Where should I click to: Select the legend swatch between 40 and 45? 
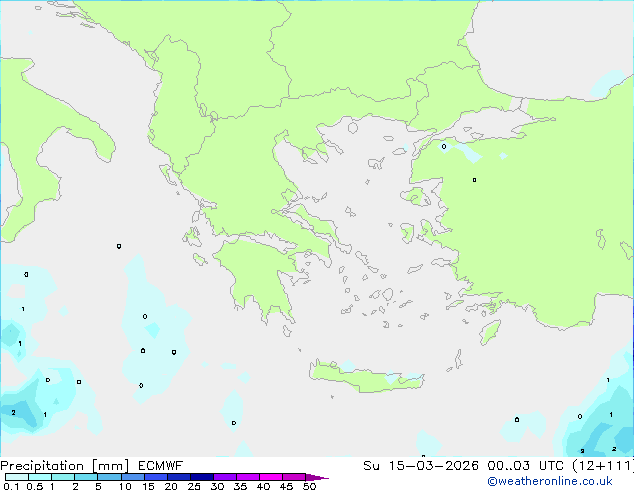pyautogui.click(x=271, y=477)
